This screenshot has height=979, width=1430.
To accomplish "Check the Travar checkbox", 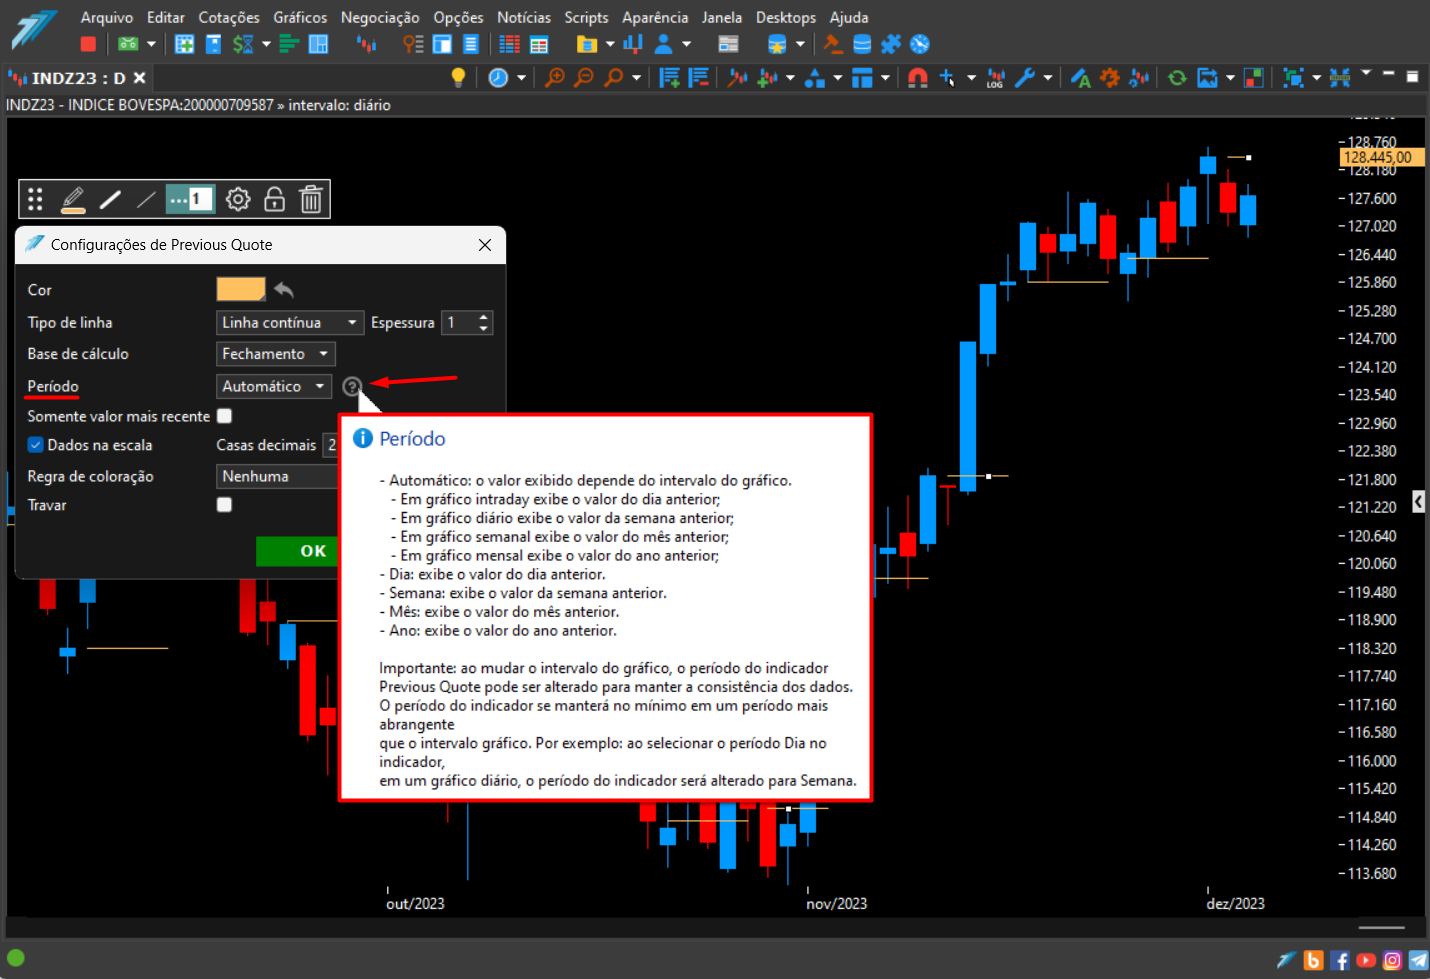I will pyautogui.click(x=224, y=504).
